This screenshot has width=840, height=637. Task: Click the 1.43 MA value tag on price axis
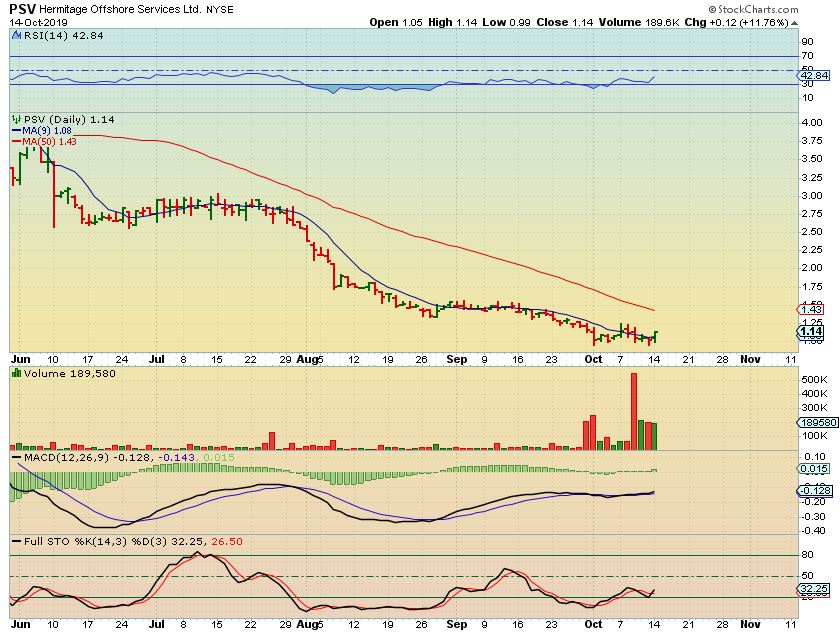coord(811,309)
